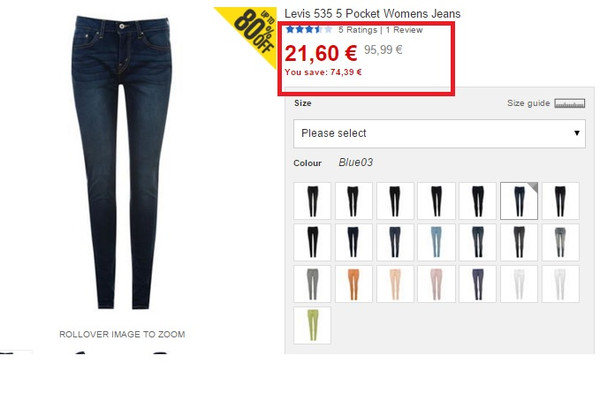Select the pale pink jeans swatch

click(x=436, y=284)
